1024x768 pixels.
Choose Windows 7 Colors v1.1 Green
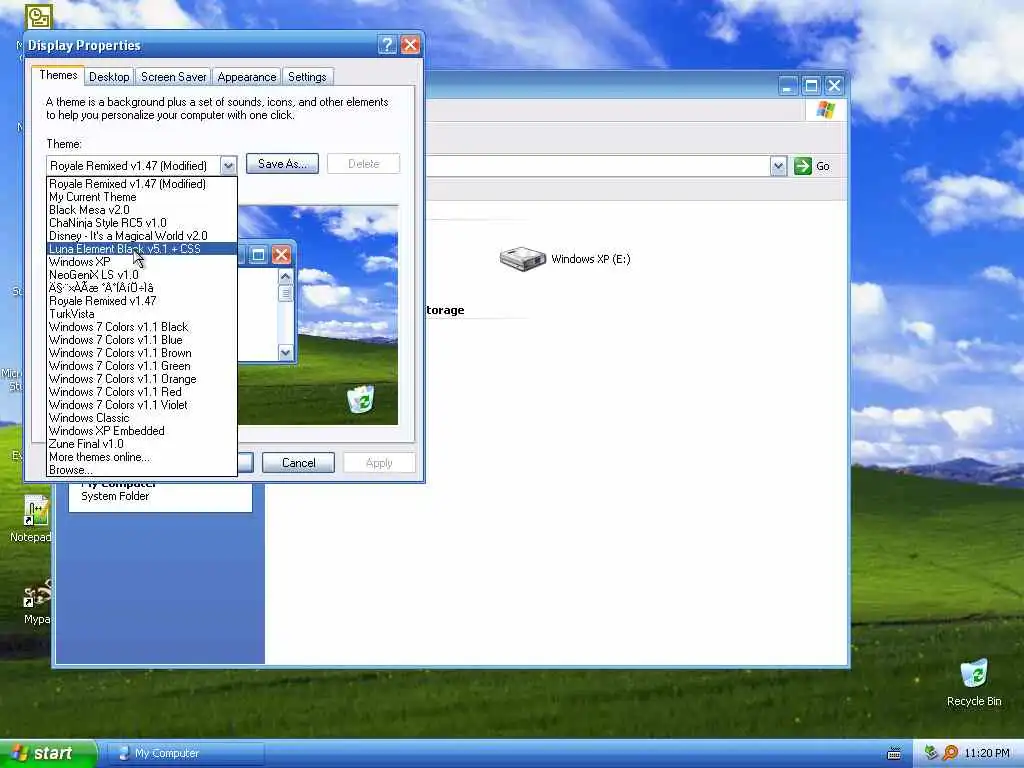tap(142, 366)
